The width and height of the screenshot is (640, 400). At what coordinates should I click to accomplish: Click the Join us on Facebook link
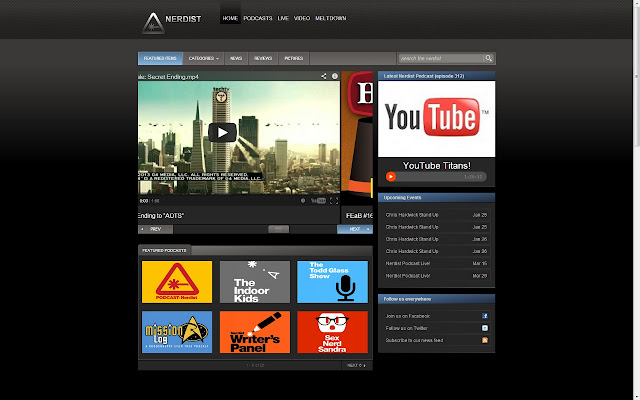[407, 316]
